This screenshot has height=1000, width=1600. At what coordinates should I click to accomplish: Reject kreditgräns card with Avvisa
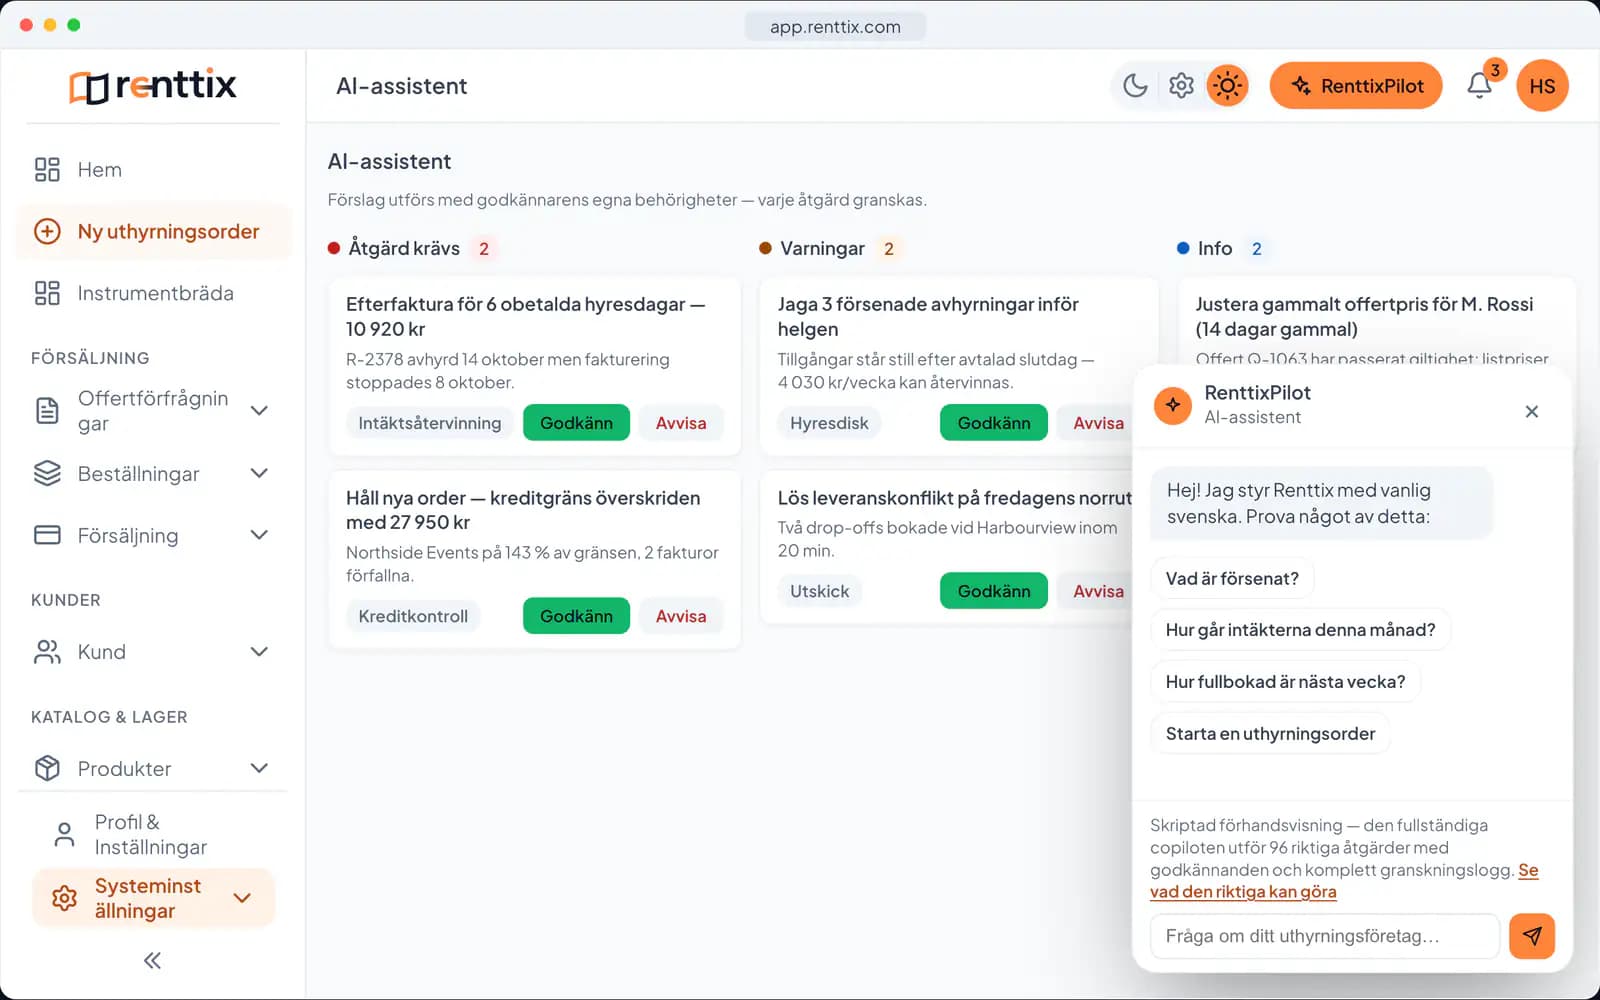pos(681,616)
